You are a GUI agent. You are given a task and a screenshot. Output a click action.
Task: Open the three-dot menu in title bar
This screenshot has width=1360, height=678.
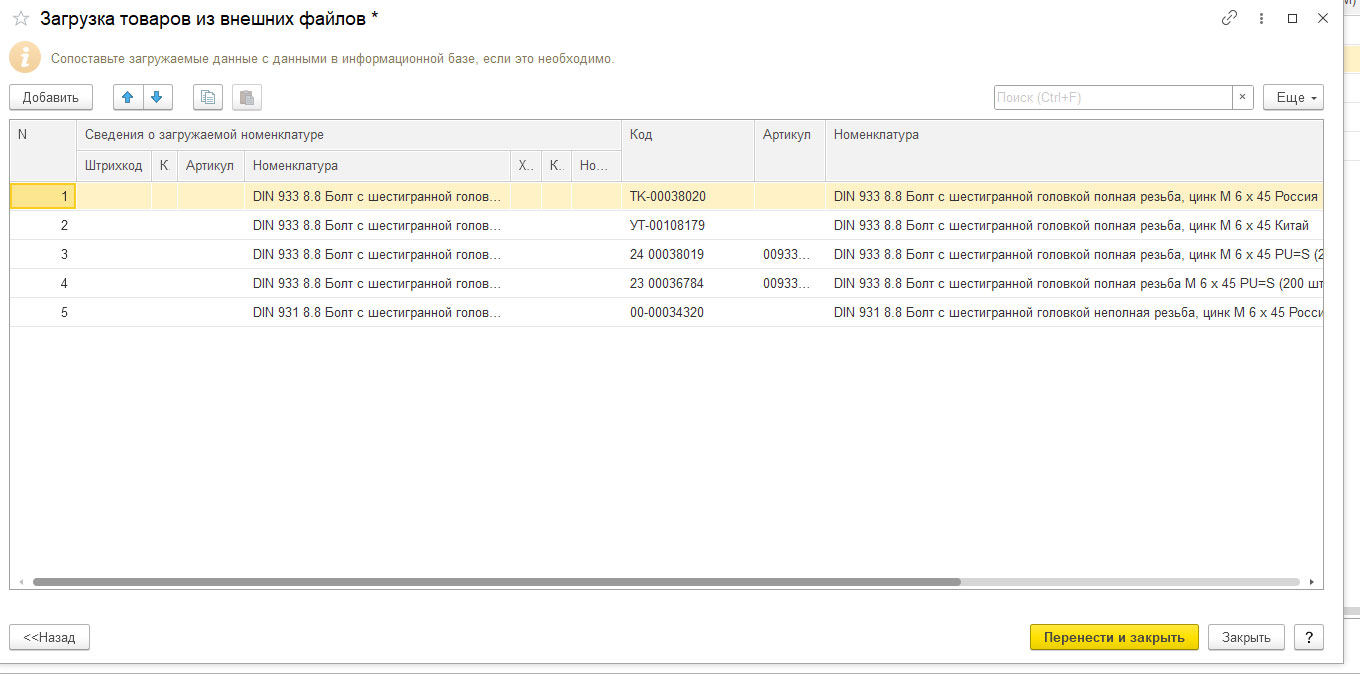pos(1261,18)
